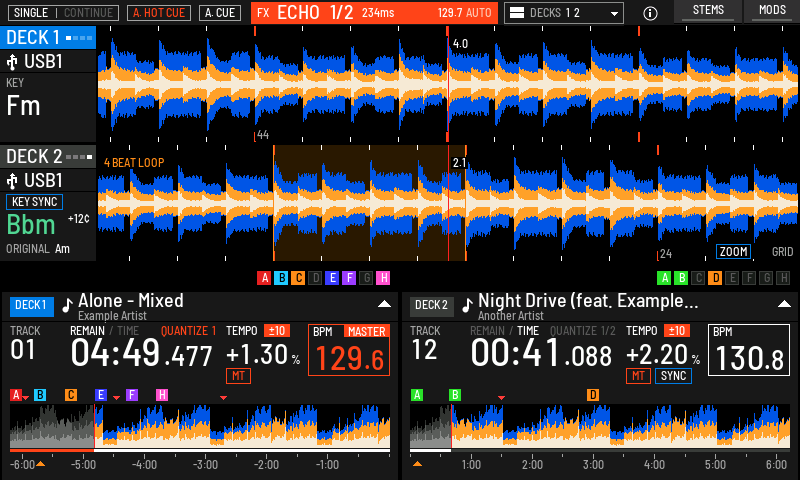Select Deck 1 empty hot cue D
Image resolution: width=800 pixels, height=480 pixels.
(x=315, y=278)
